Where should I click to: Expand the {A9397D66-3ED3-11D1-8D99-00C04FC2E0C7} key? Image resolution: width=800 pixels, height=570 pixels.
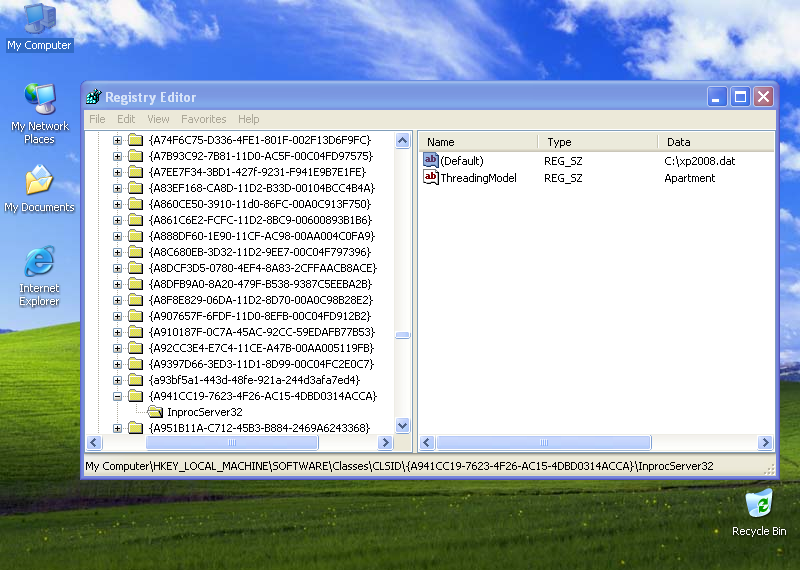[x=117, y=364]
